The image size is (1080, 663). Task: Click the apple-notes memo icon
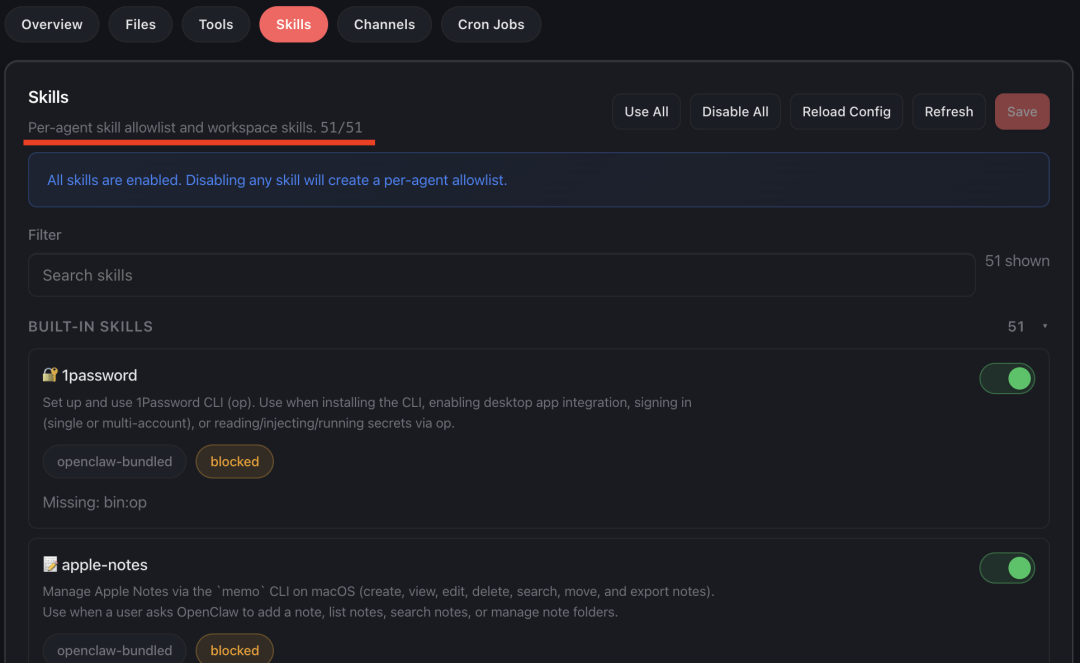pos(50,565)
